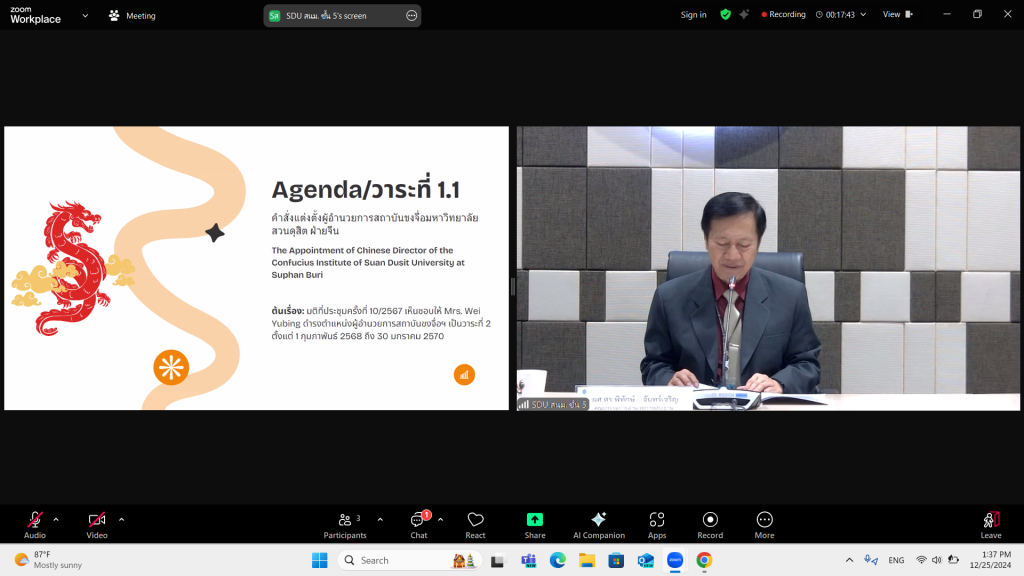Leave the meeting

[990, 524]
